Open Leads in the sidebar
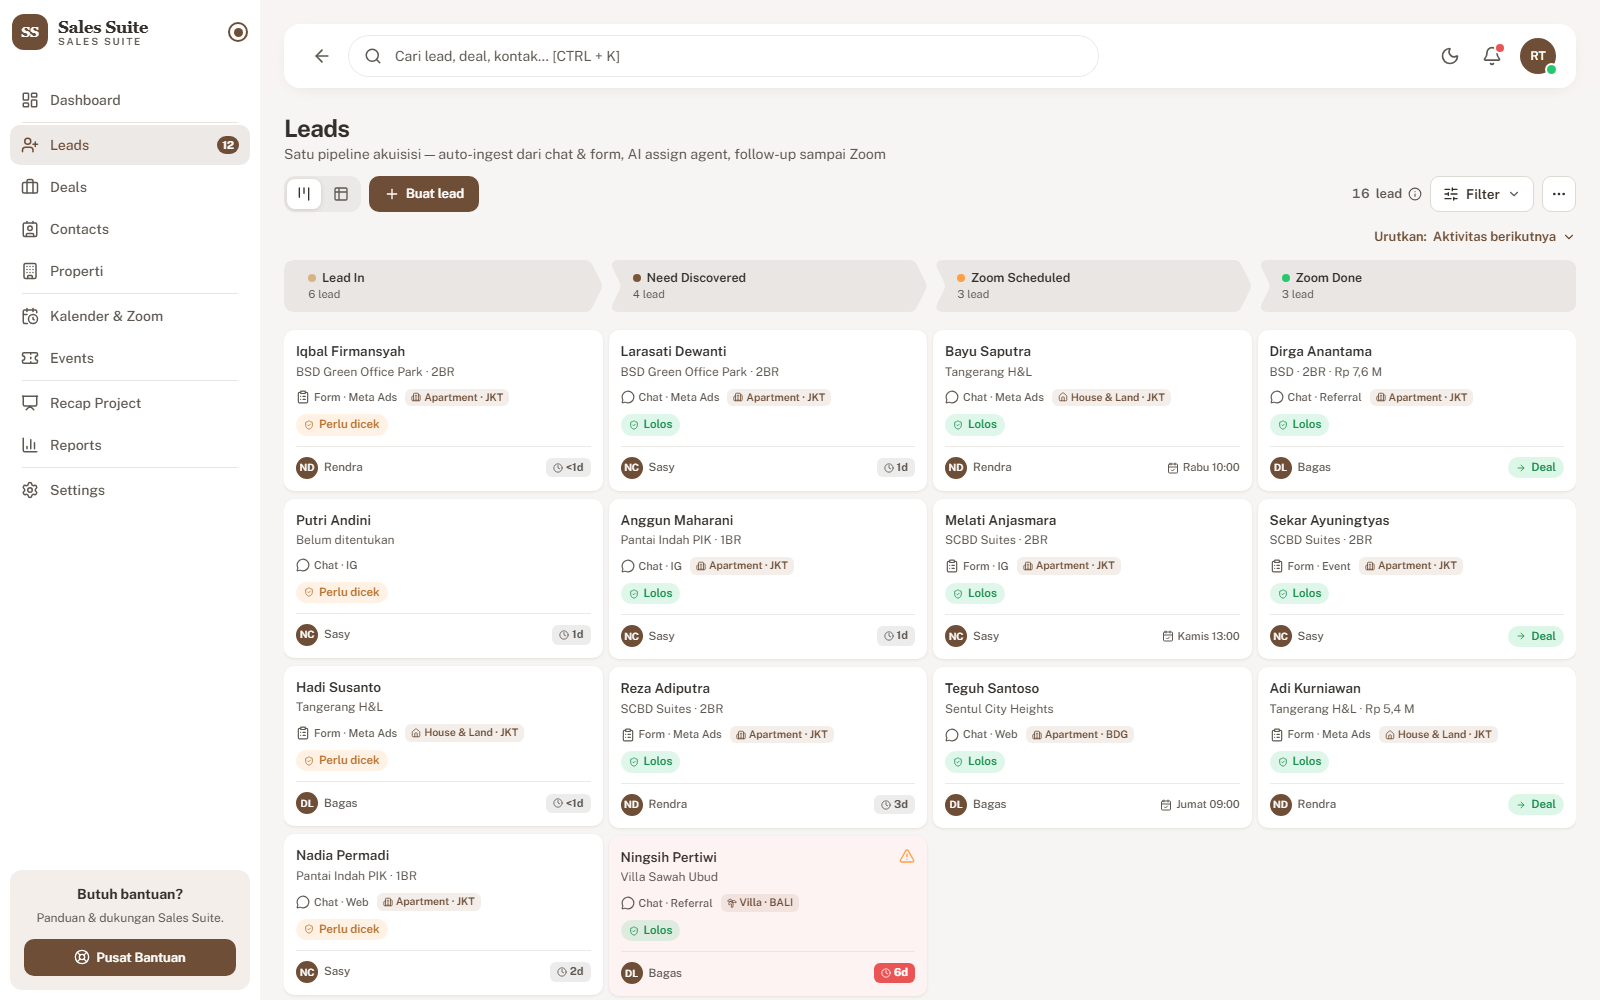Screen dimensions: 1600x1000 coord(130,145)
